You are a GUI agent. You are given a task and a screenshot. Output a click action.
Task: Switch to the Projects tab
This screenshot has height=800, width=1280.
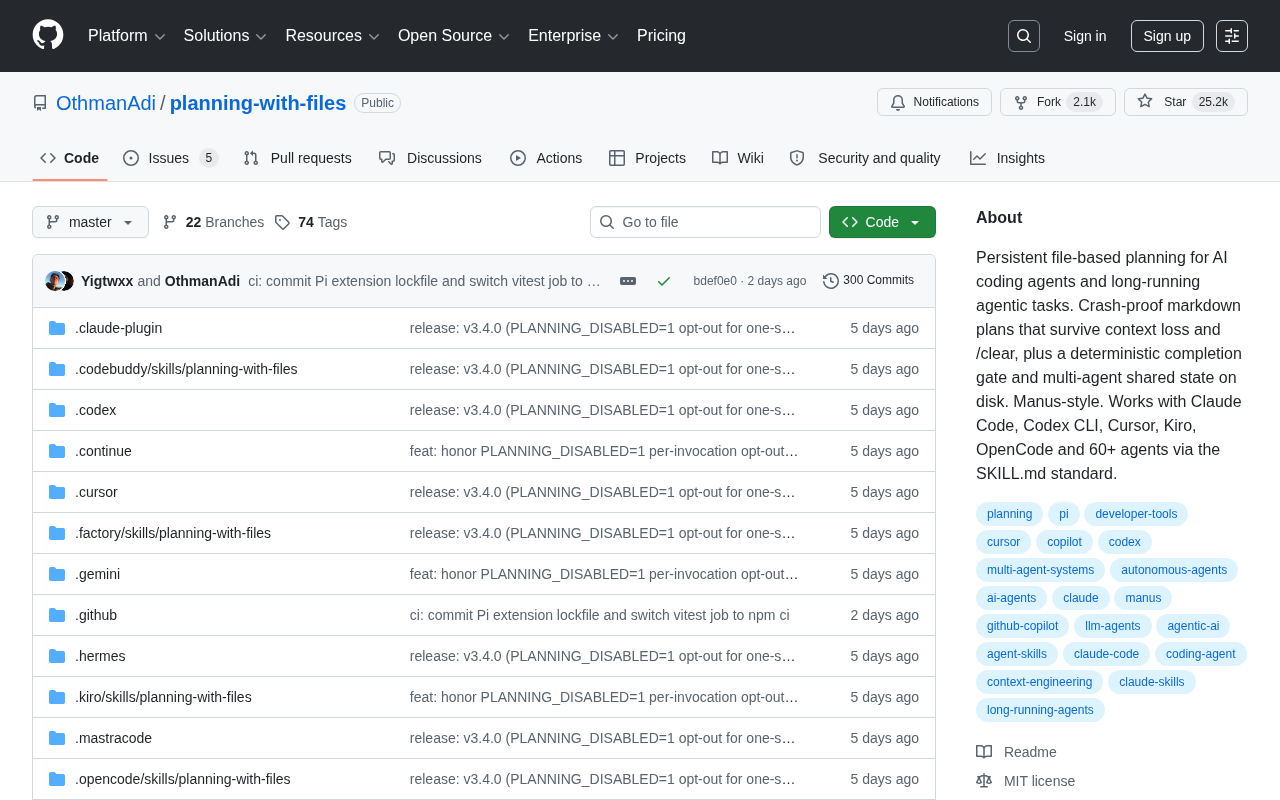(647, 158)
